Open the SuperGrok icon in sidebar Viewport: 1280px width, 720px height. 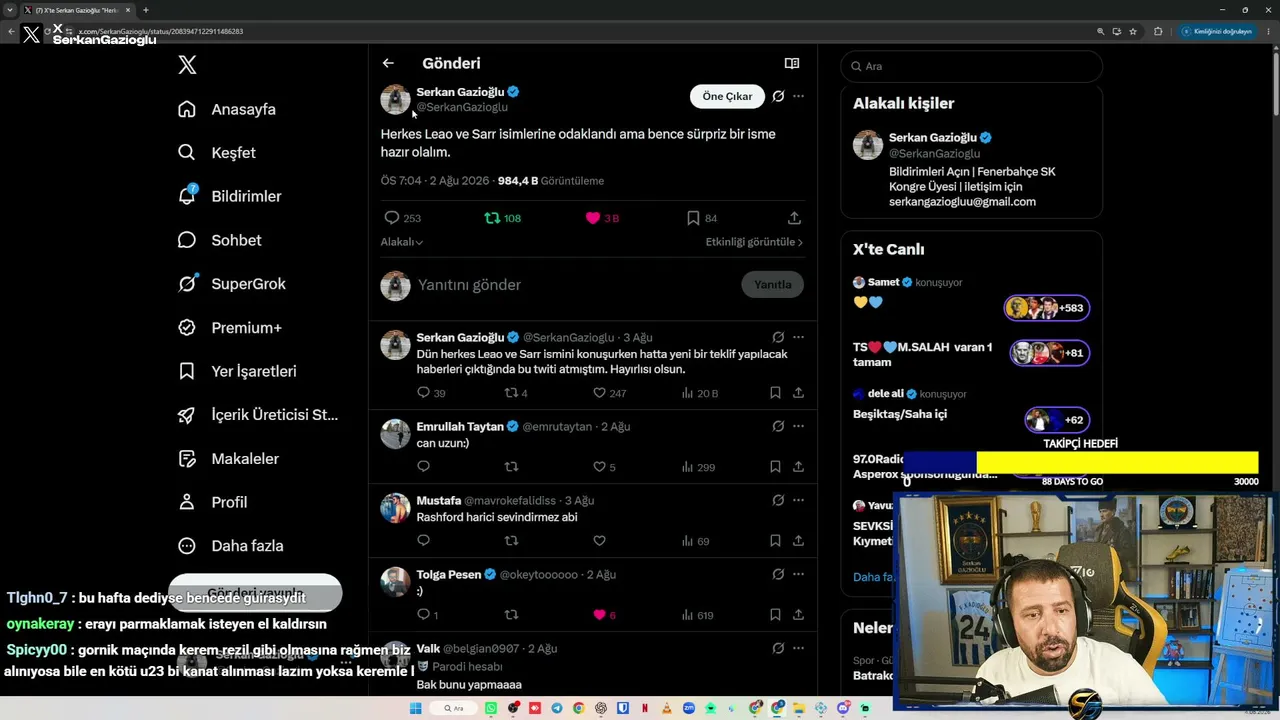point(187,284)
